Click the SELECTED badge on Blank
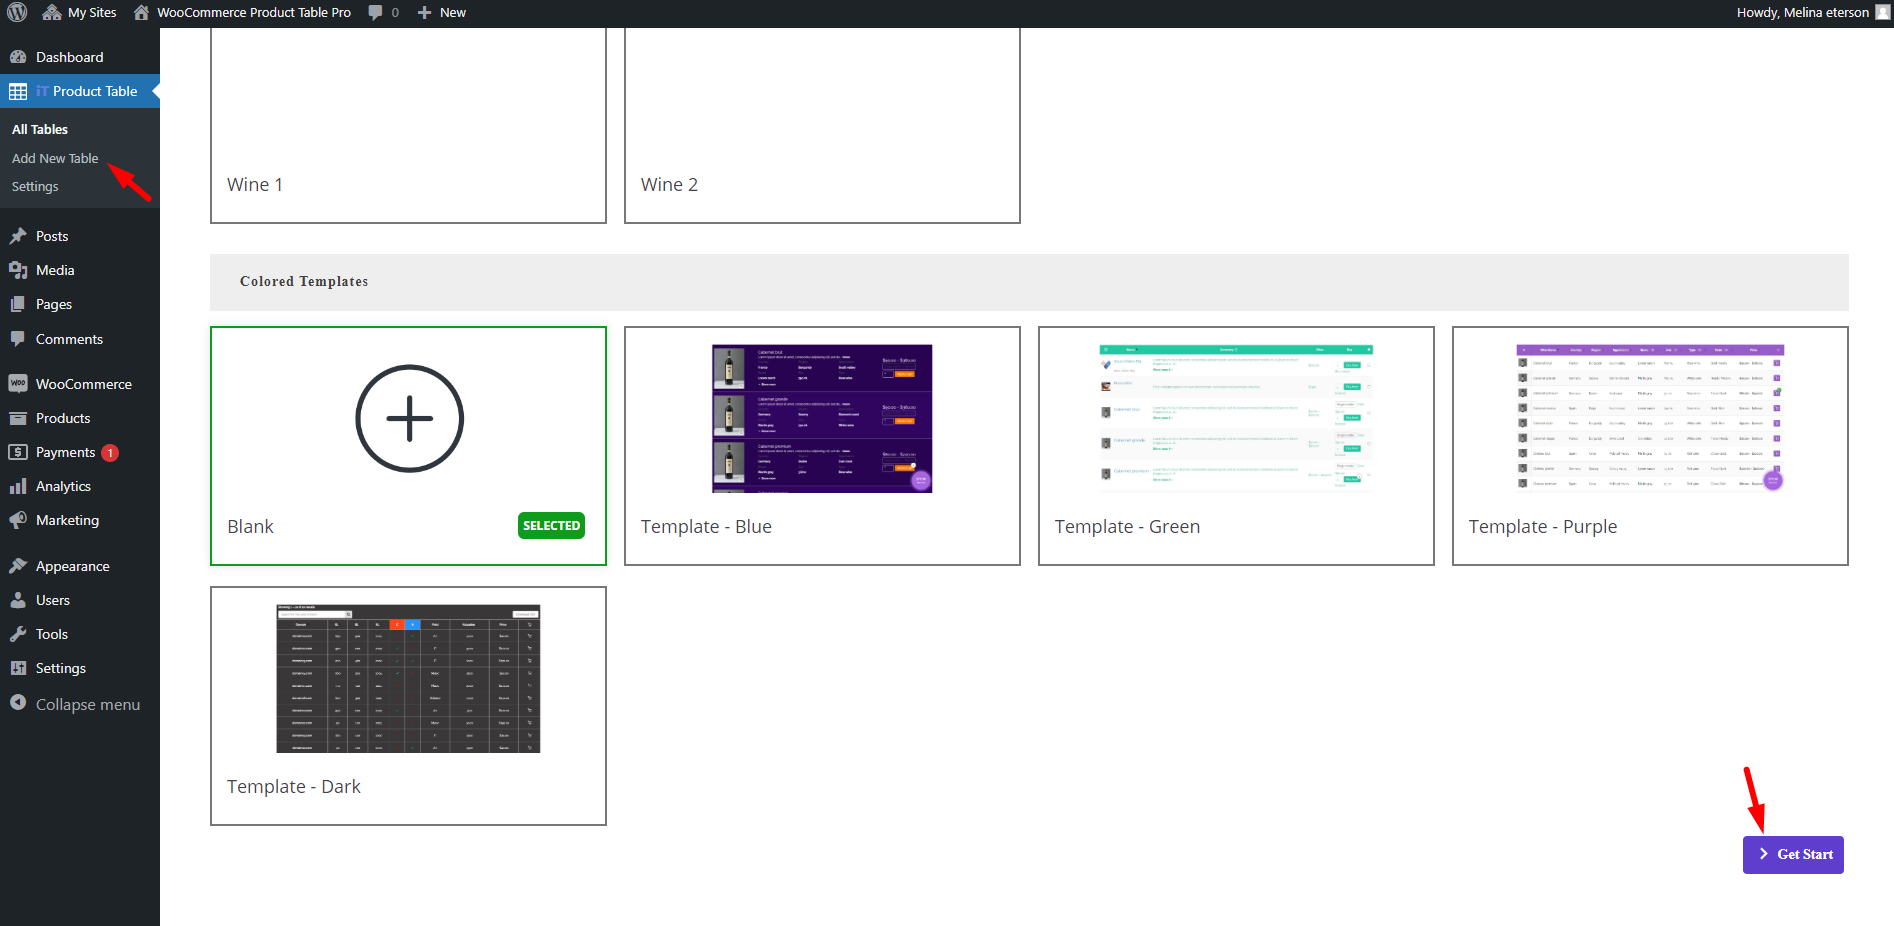1894x926 pixels. tap(551, 526)
